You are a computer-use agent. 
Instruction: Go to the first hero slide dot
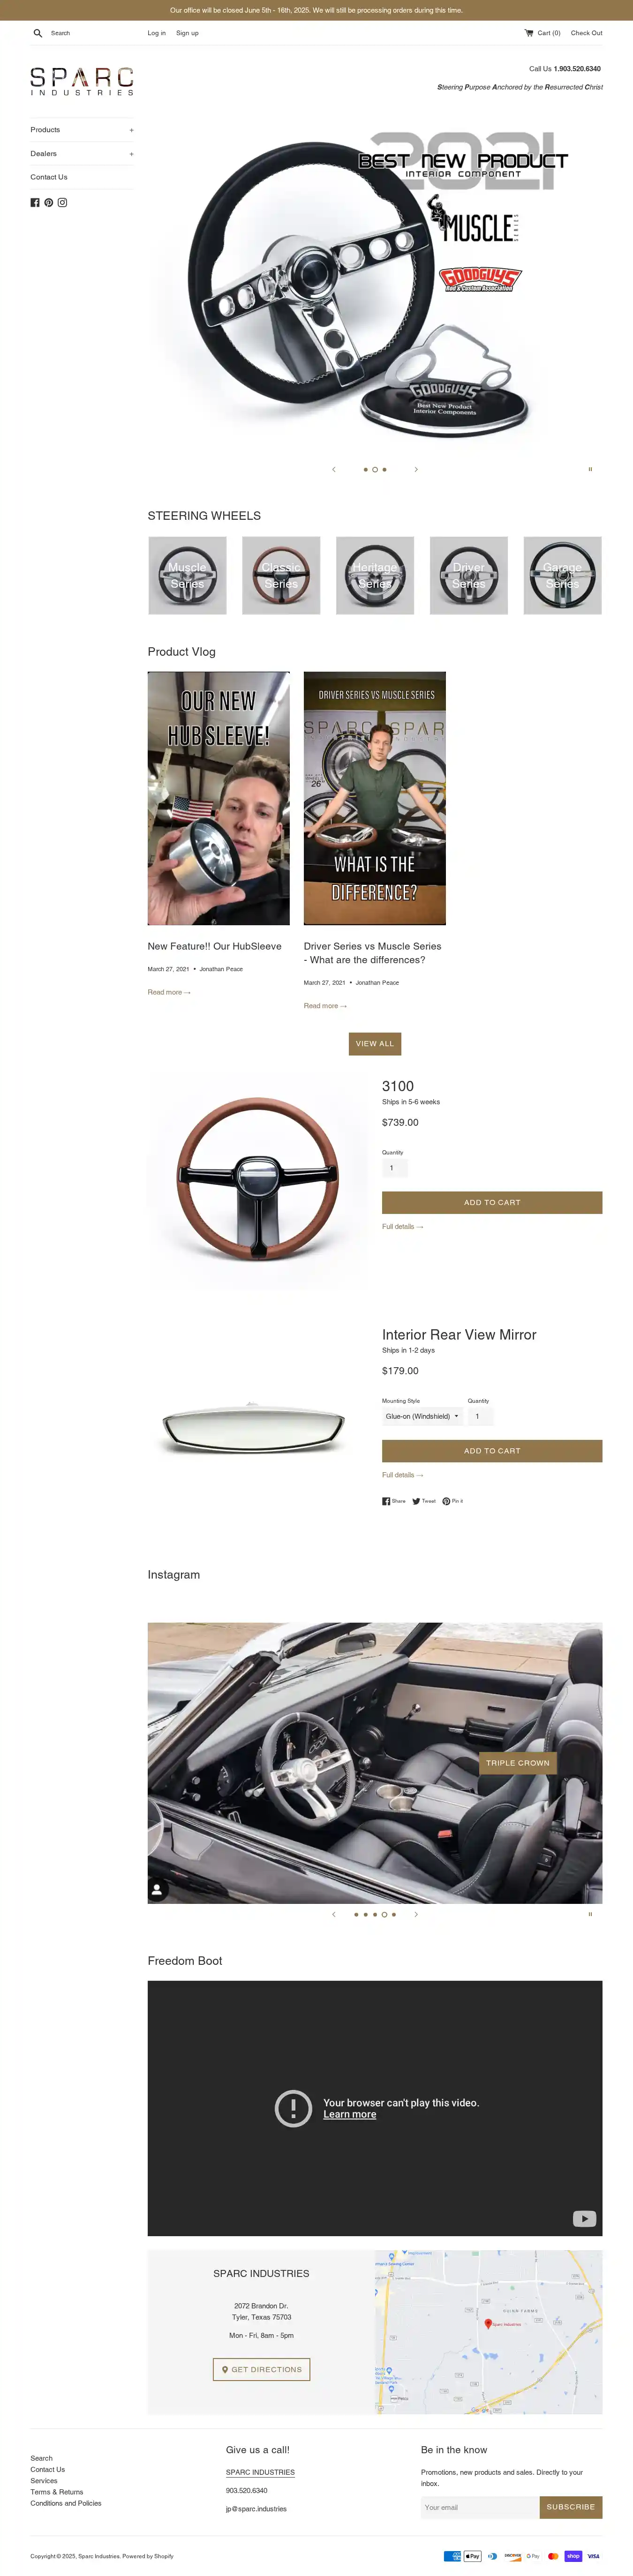pyautogui.click(x=365, y=469)
